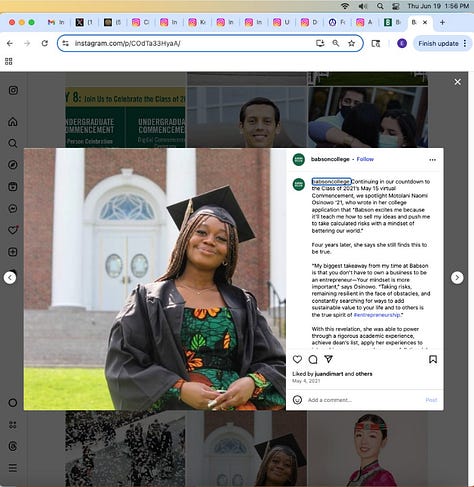
Task: Open the Explore compass icon
Action: coord(13,165)
